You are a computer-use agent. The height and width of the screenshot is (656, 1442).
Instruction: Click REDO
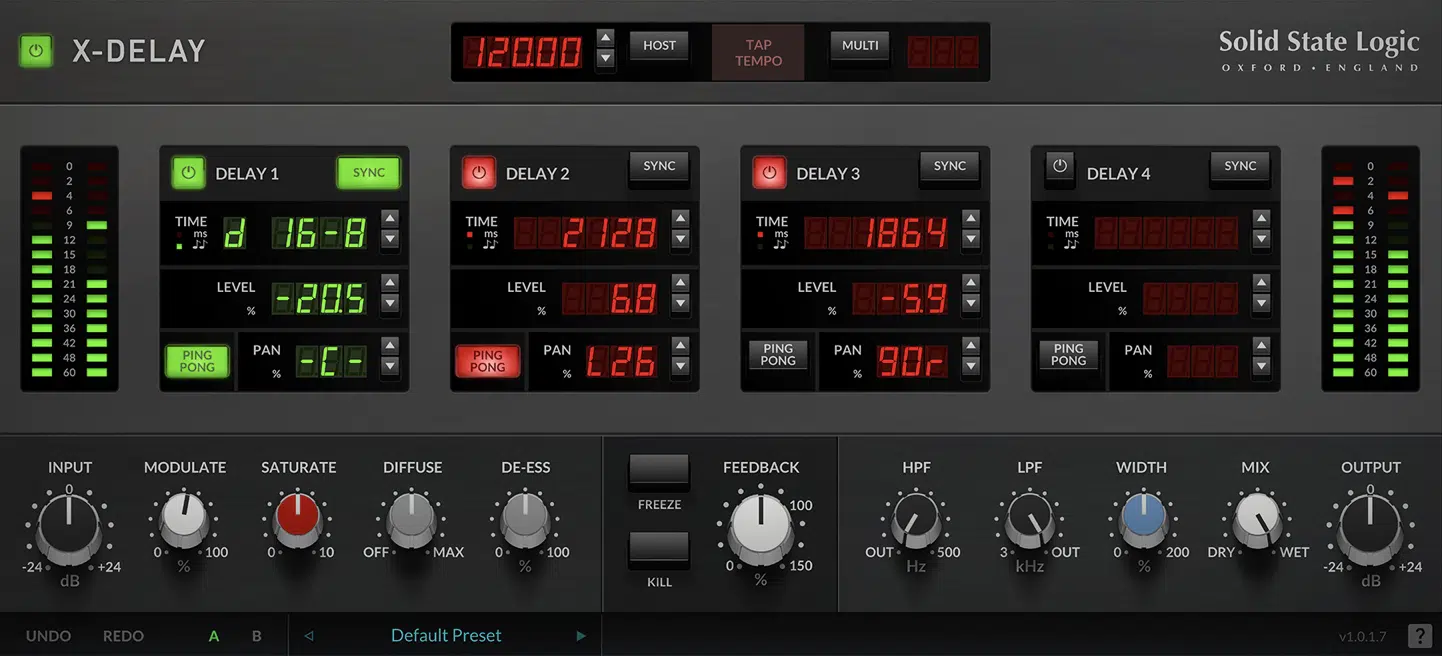pos(123,636)
